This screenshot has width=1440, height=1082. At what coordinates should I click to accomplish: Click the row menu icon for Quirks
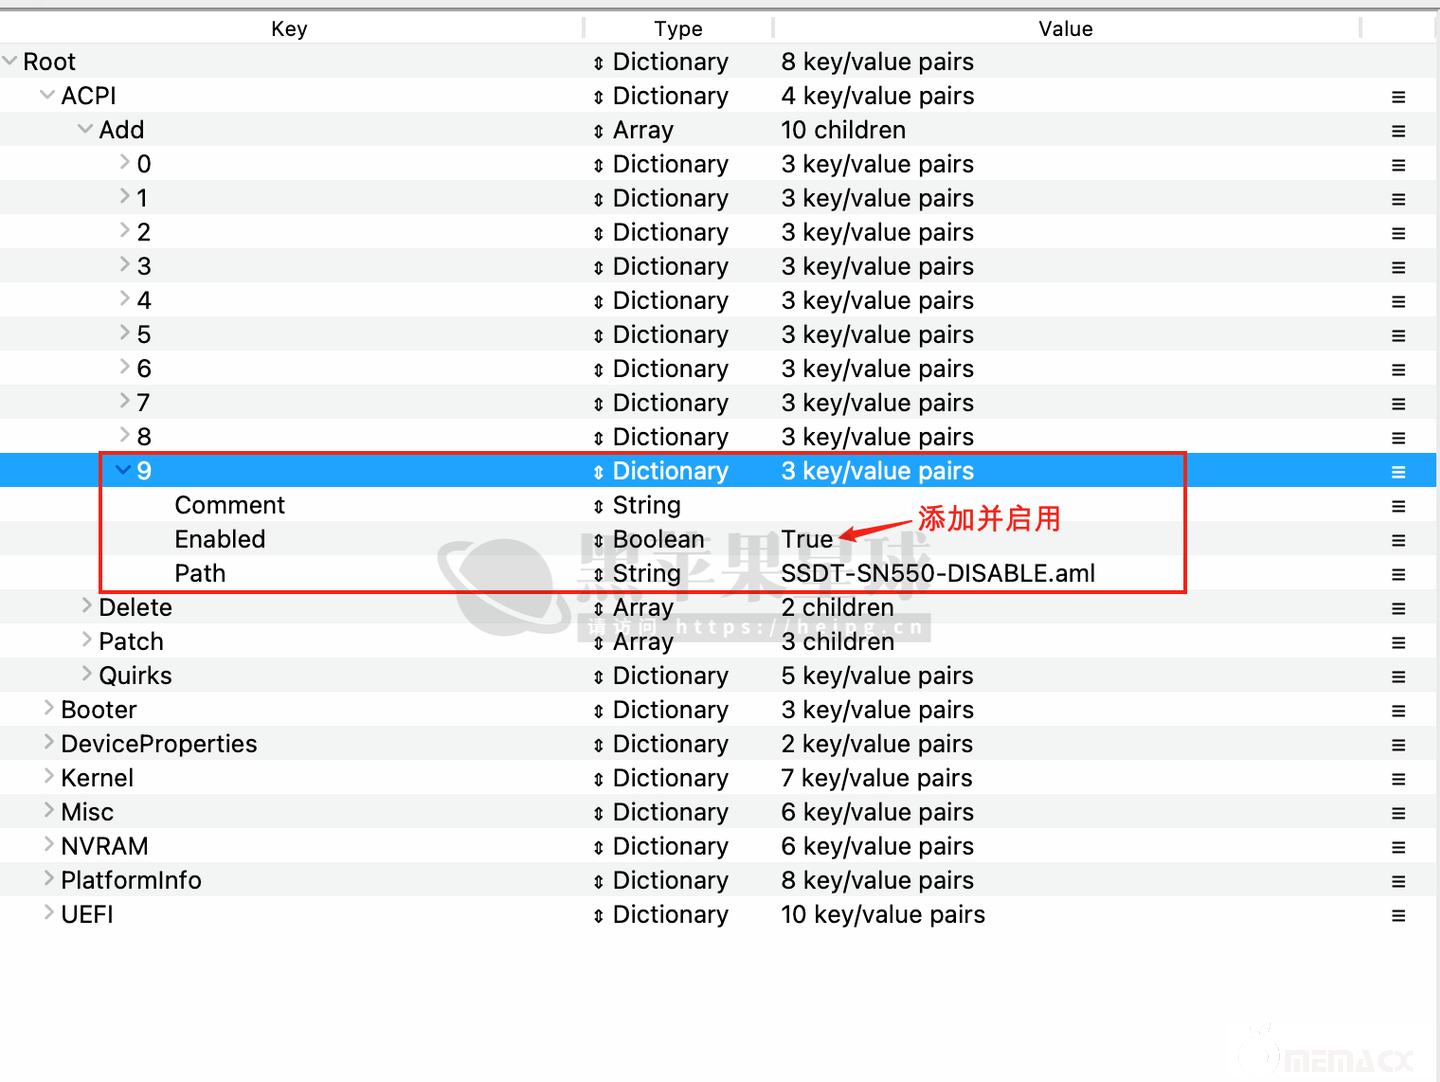tap(1398, 677)
